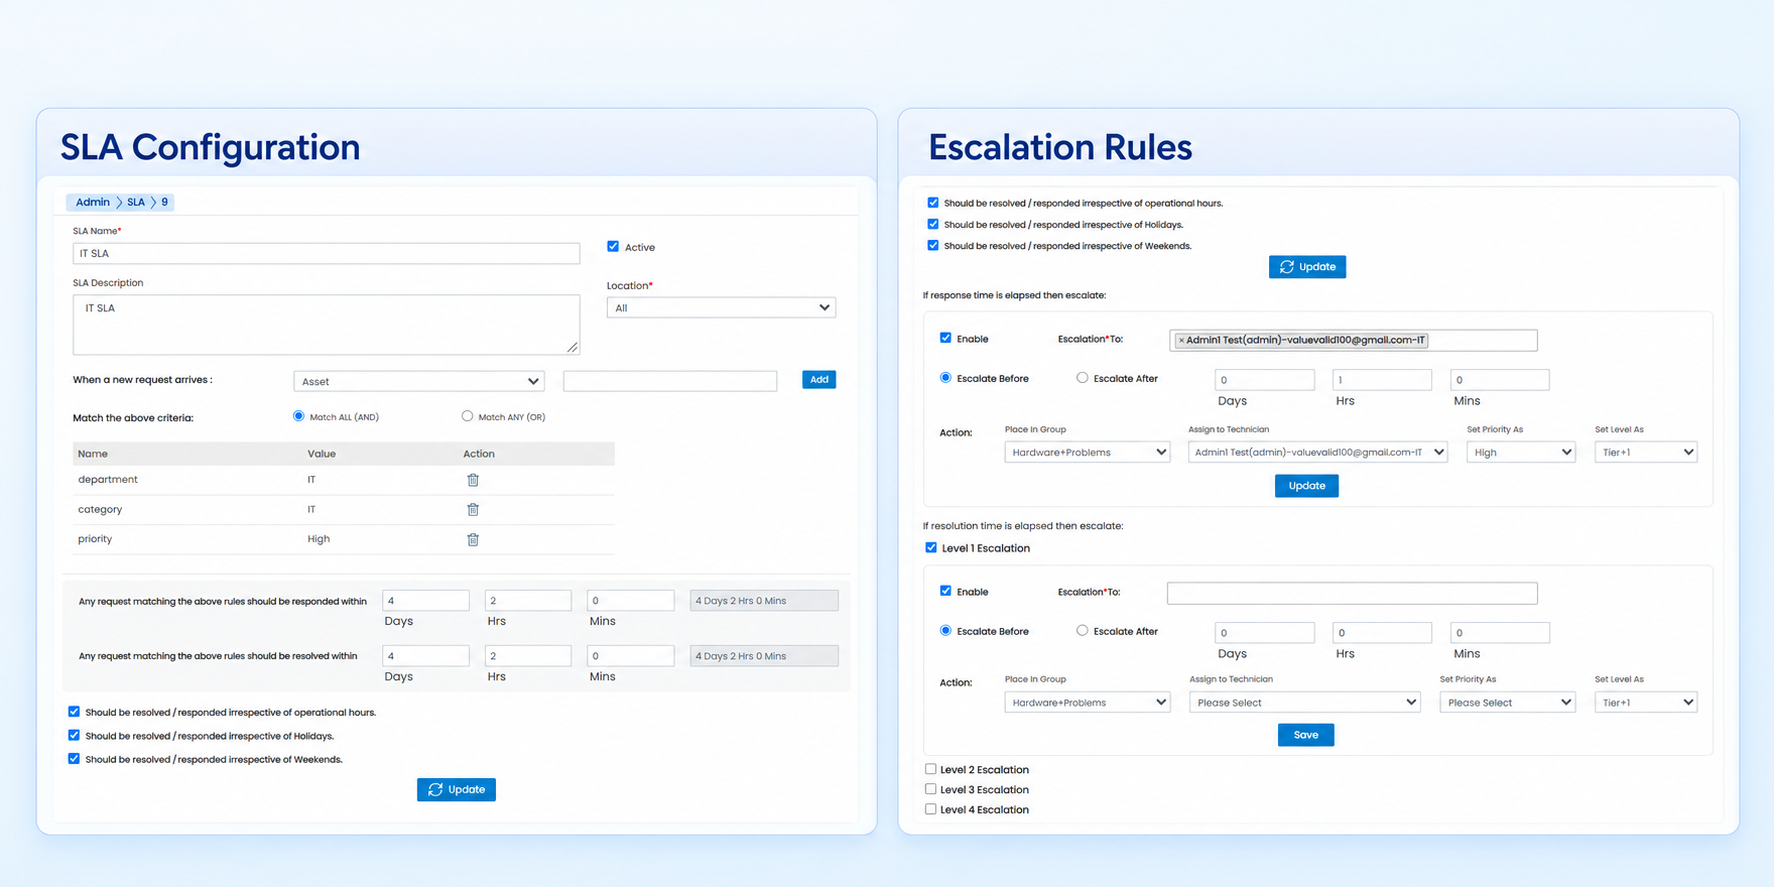1774x887 pixels.
Task: Open Set Priority As dropdown showing High
Action: tap(1521, 452)
